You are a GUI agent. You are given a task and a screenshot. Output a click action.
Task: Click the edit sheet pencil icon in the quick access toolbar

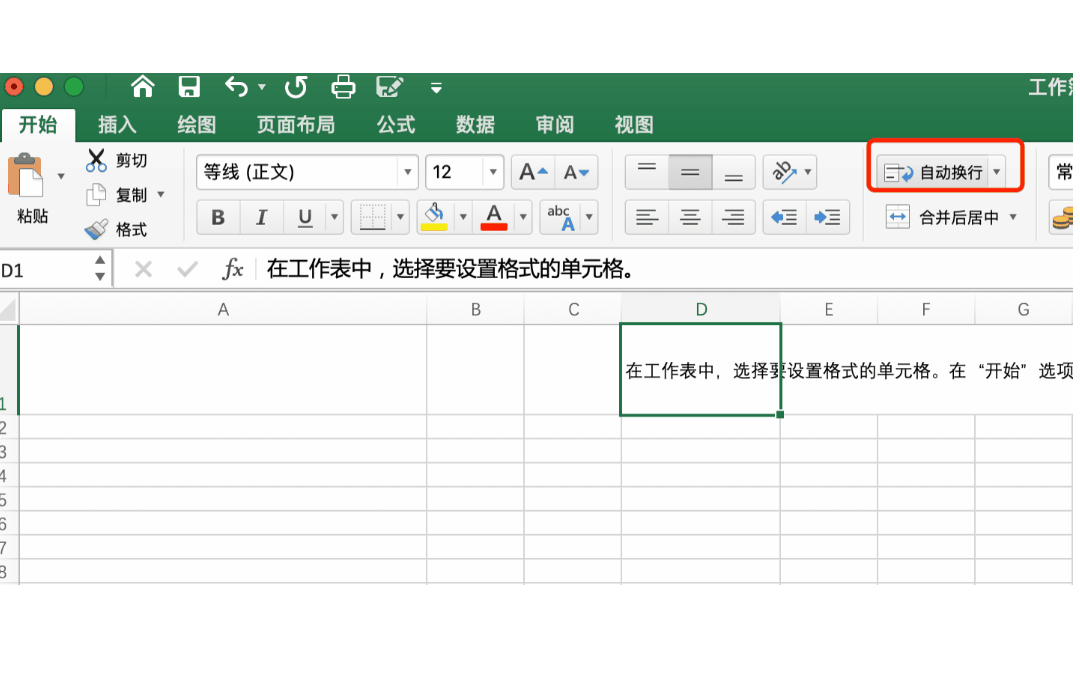pyautogui.click(x=389, y=87)
